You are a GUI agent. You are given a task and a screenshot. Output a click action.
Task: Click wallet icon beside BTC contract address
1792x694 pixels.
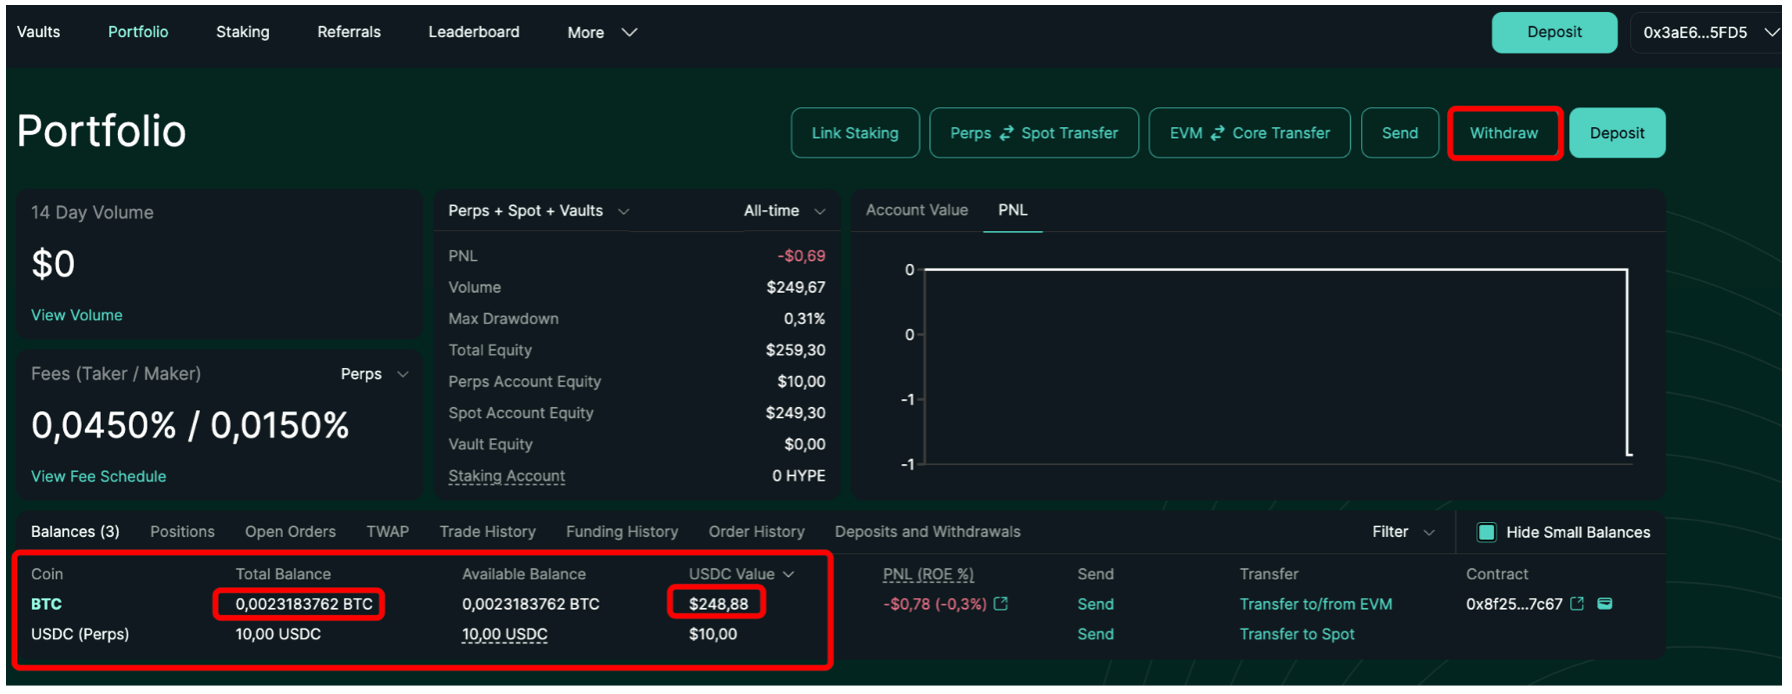coord(1605,604)
